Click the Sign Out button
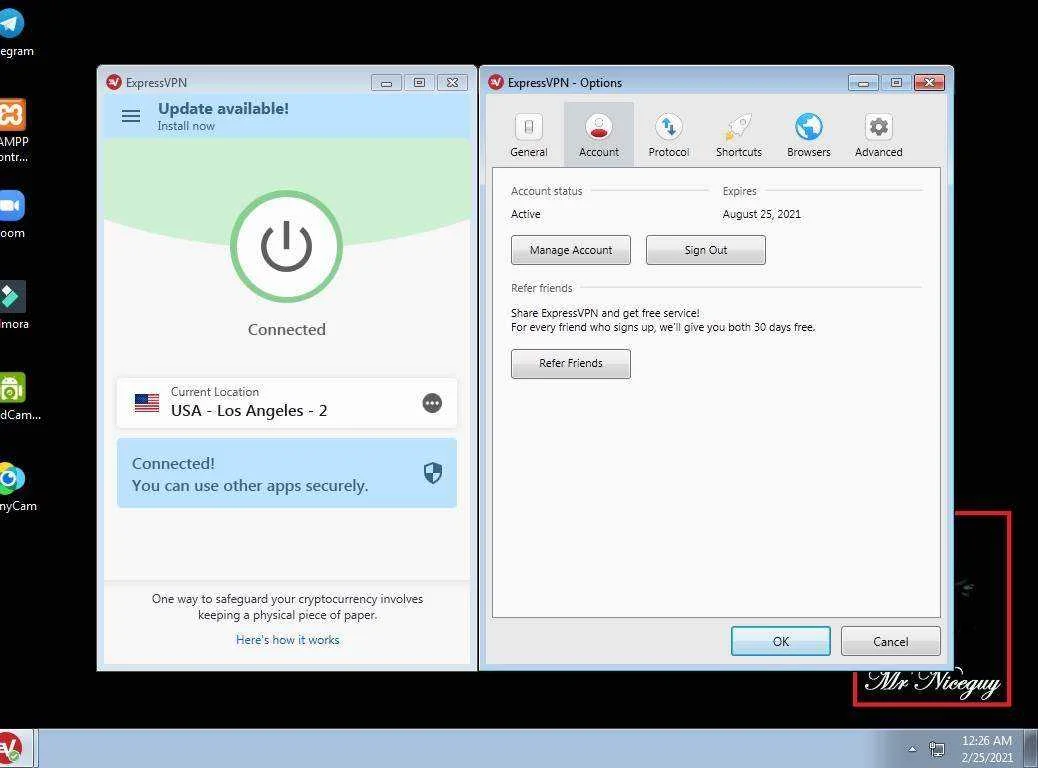 706,250
